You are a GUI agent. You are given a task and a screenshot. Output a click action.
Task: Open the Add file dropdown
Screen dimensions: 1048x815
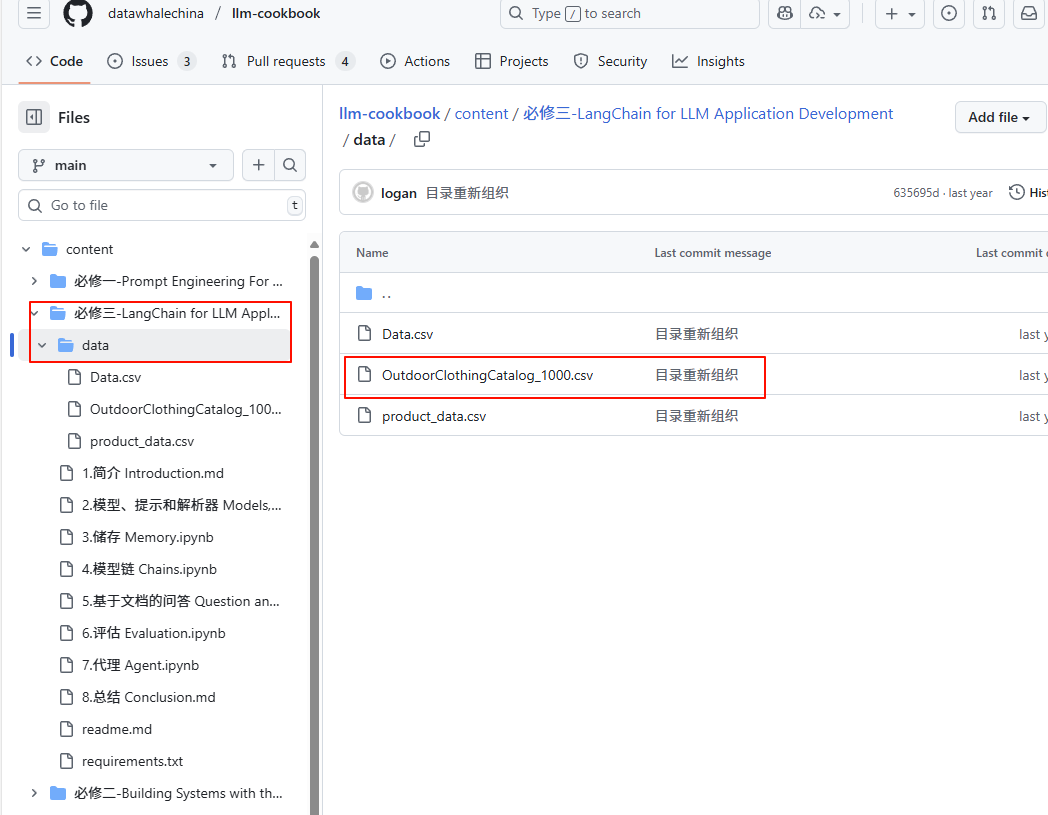pos(1000,117)
